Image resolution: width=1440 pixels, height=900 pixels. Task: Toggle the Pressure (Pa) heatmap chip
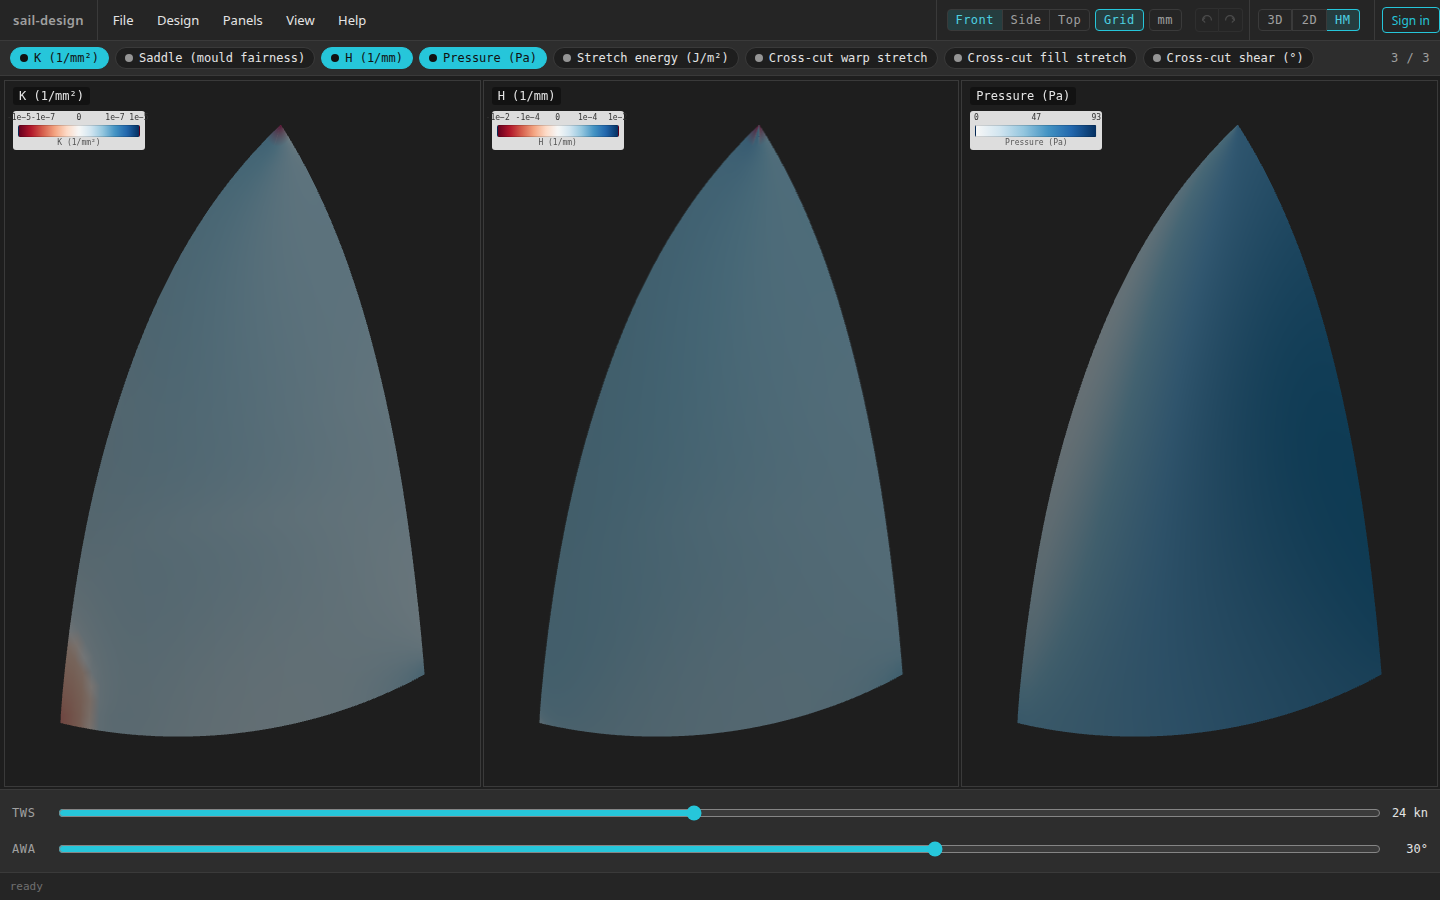pyautogui.click(x=483, y=58)
